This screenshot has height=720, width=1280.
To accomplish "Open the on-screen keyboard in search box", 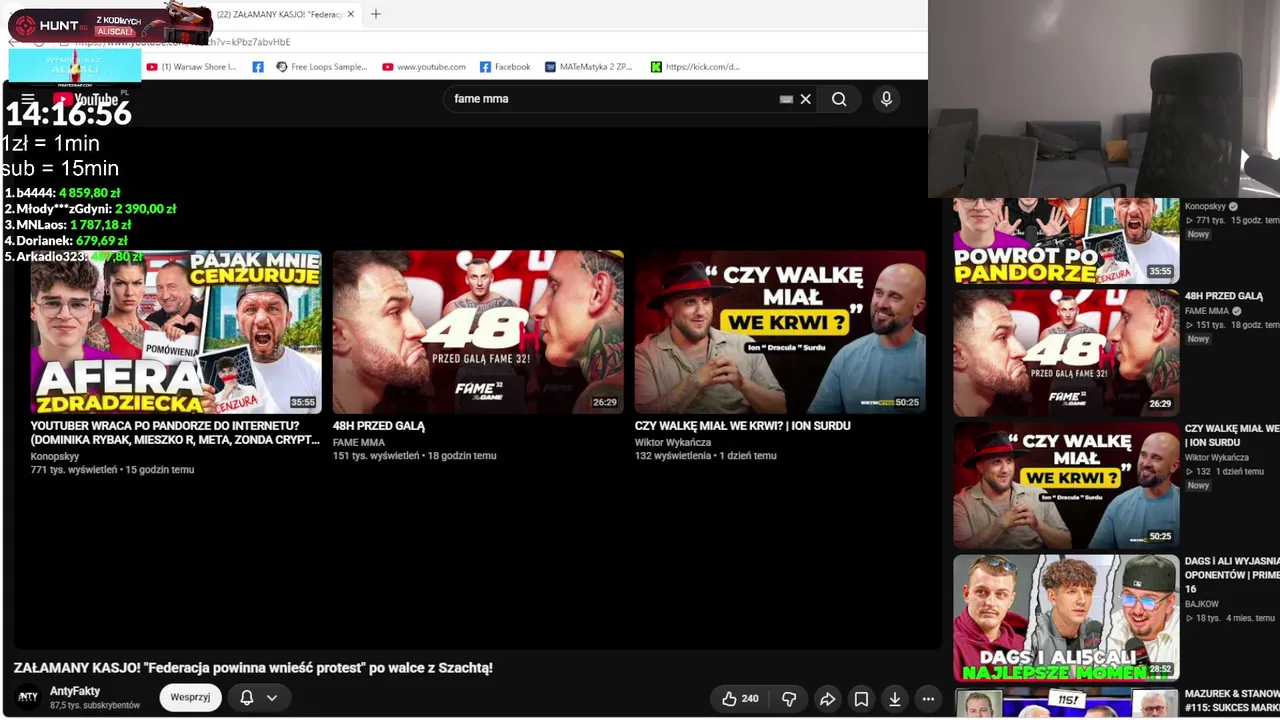I will [x=786, y=99].
